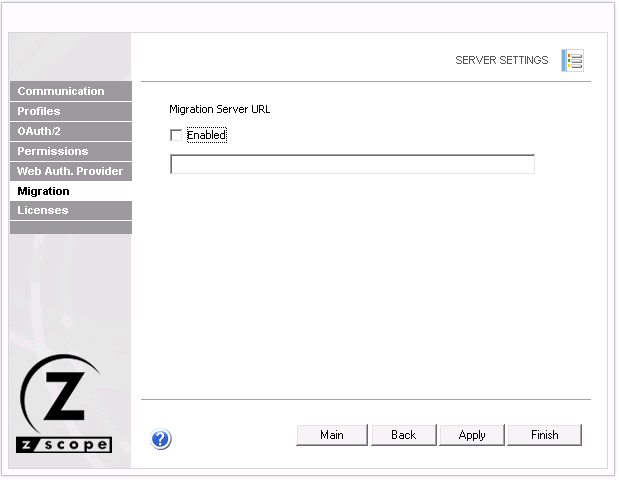Click the empty gray bar below Licenses
618x480 pixels.
pos(70,228)
